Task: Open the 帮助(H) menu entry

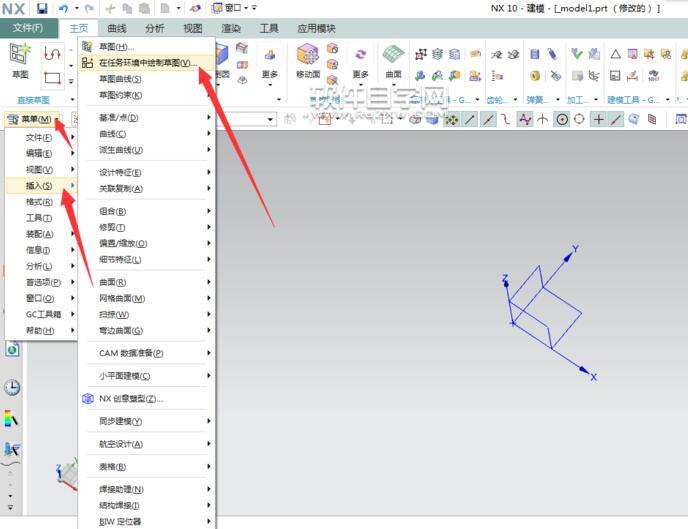Action: click(41, 330)
